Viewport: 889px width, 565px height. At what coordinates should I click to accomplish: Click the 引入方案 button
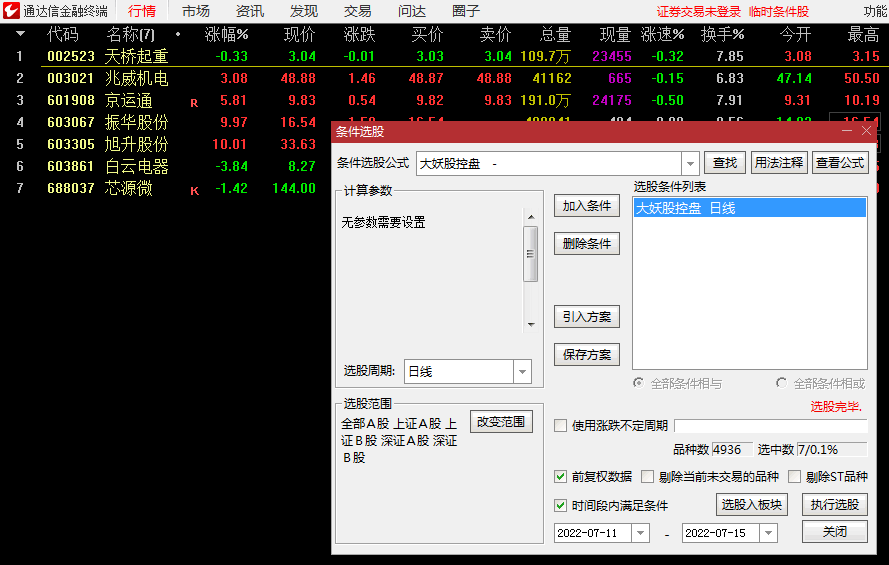click(587, 317)
